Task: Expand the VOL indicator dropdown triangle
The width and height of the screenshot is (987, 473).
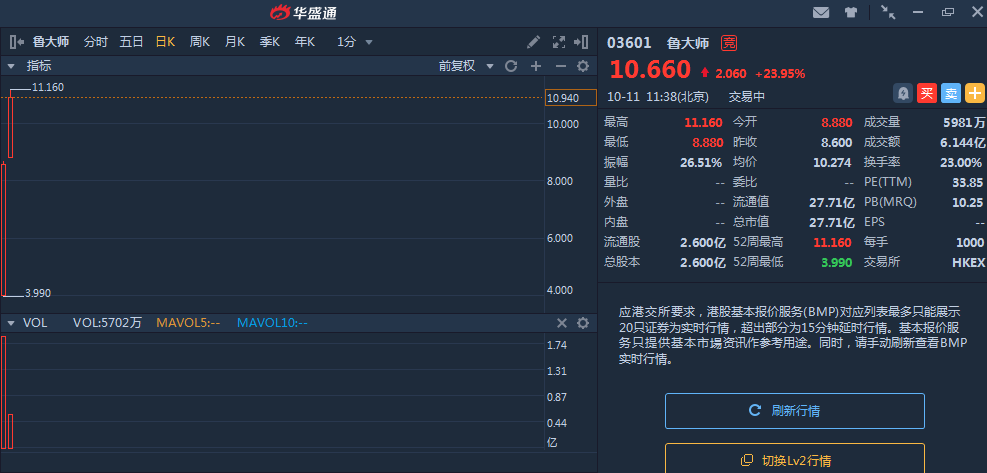Action: tap(11, 323)
